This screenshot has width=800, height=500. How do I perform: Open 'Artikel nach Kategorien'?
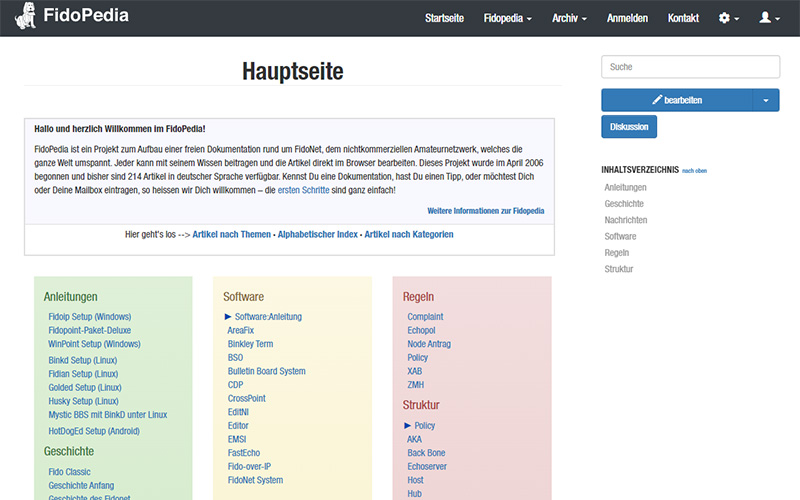(x=409, y=234)
